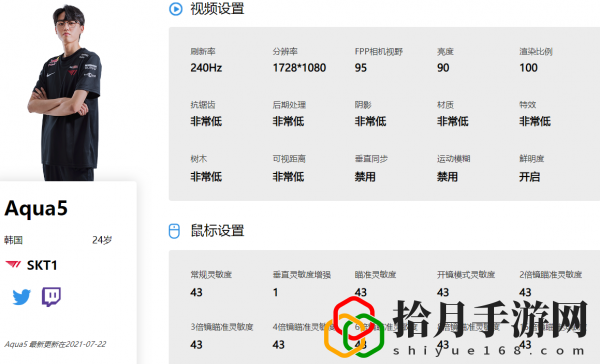Click the SKT1 team name link

42,265
